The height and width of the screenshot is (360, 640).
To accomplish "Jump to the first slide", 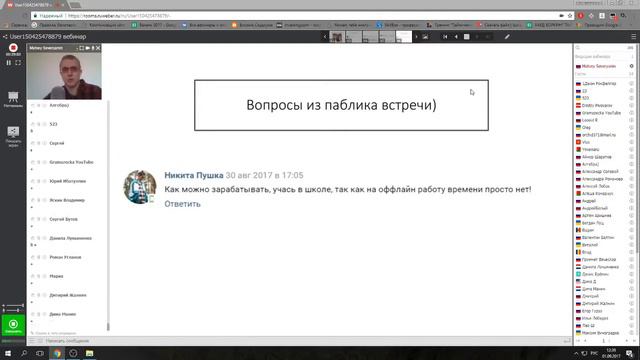I will tap(445, 37).
